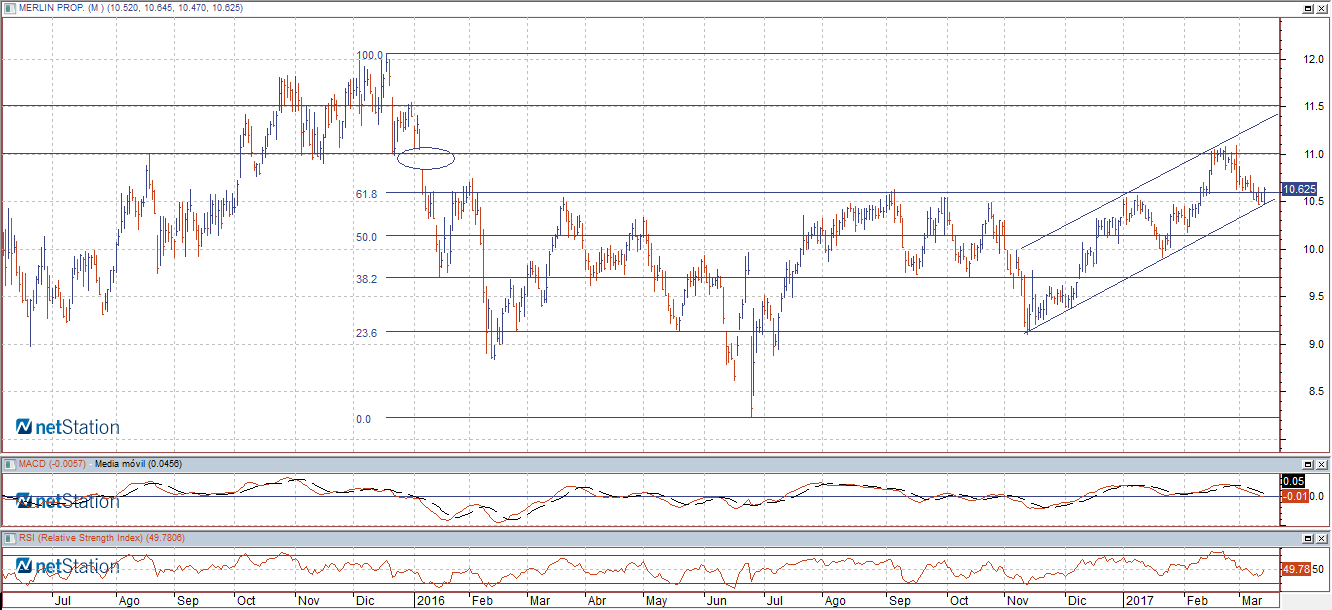
Task: Click the RSI panel icon
Action: pos(9,538)
